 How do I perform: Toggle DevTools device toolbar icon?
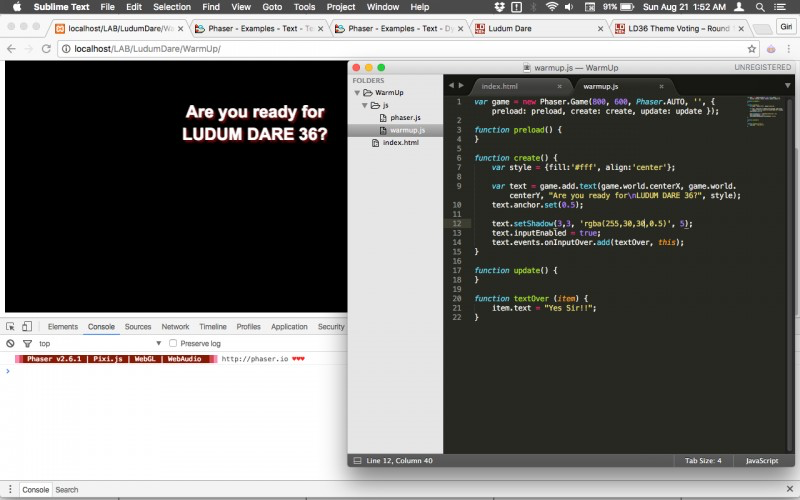point(27,327)
